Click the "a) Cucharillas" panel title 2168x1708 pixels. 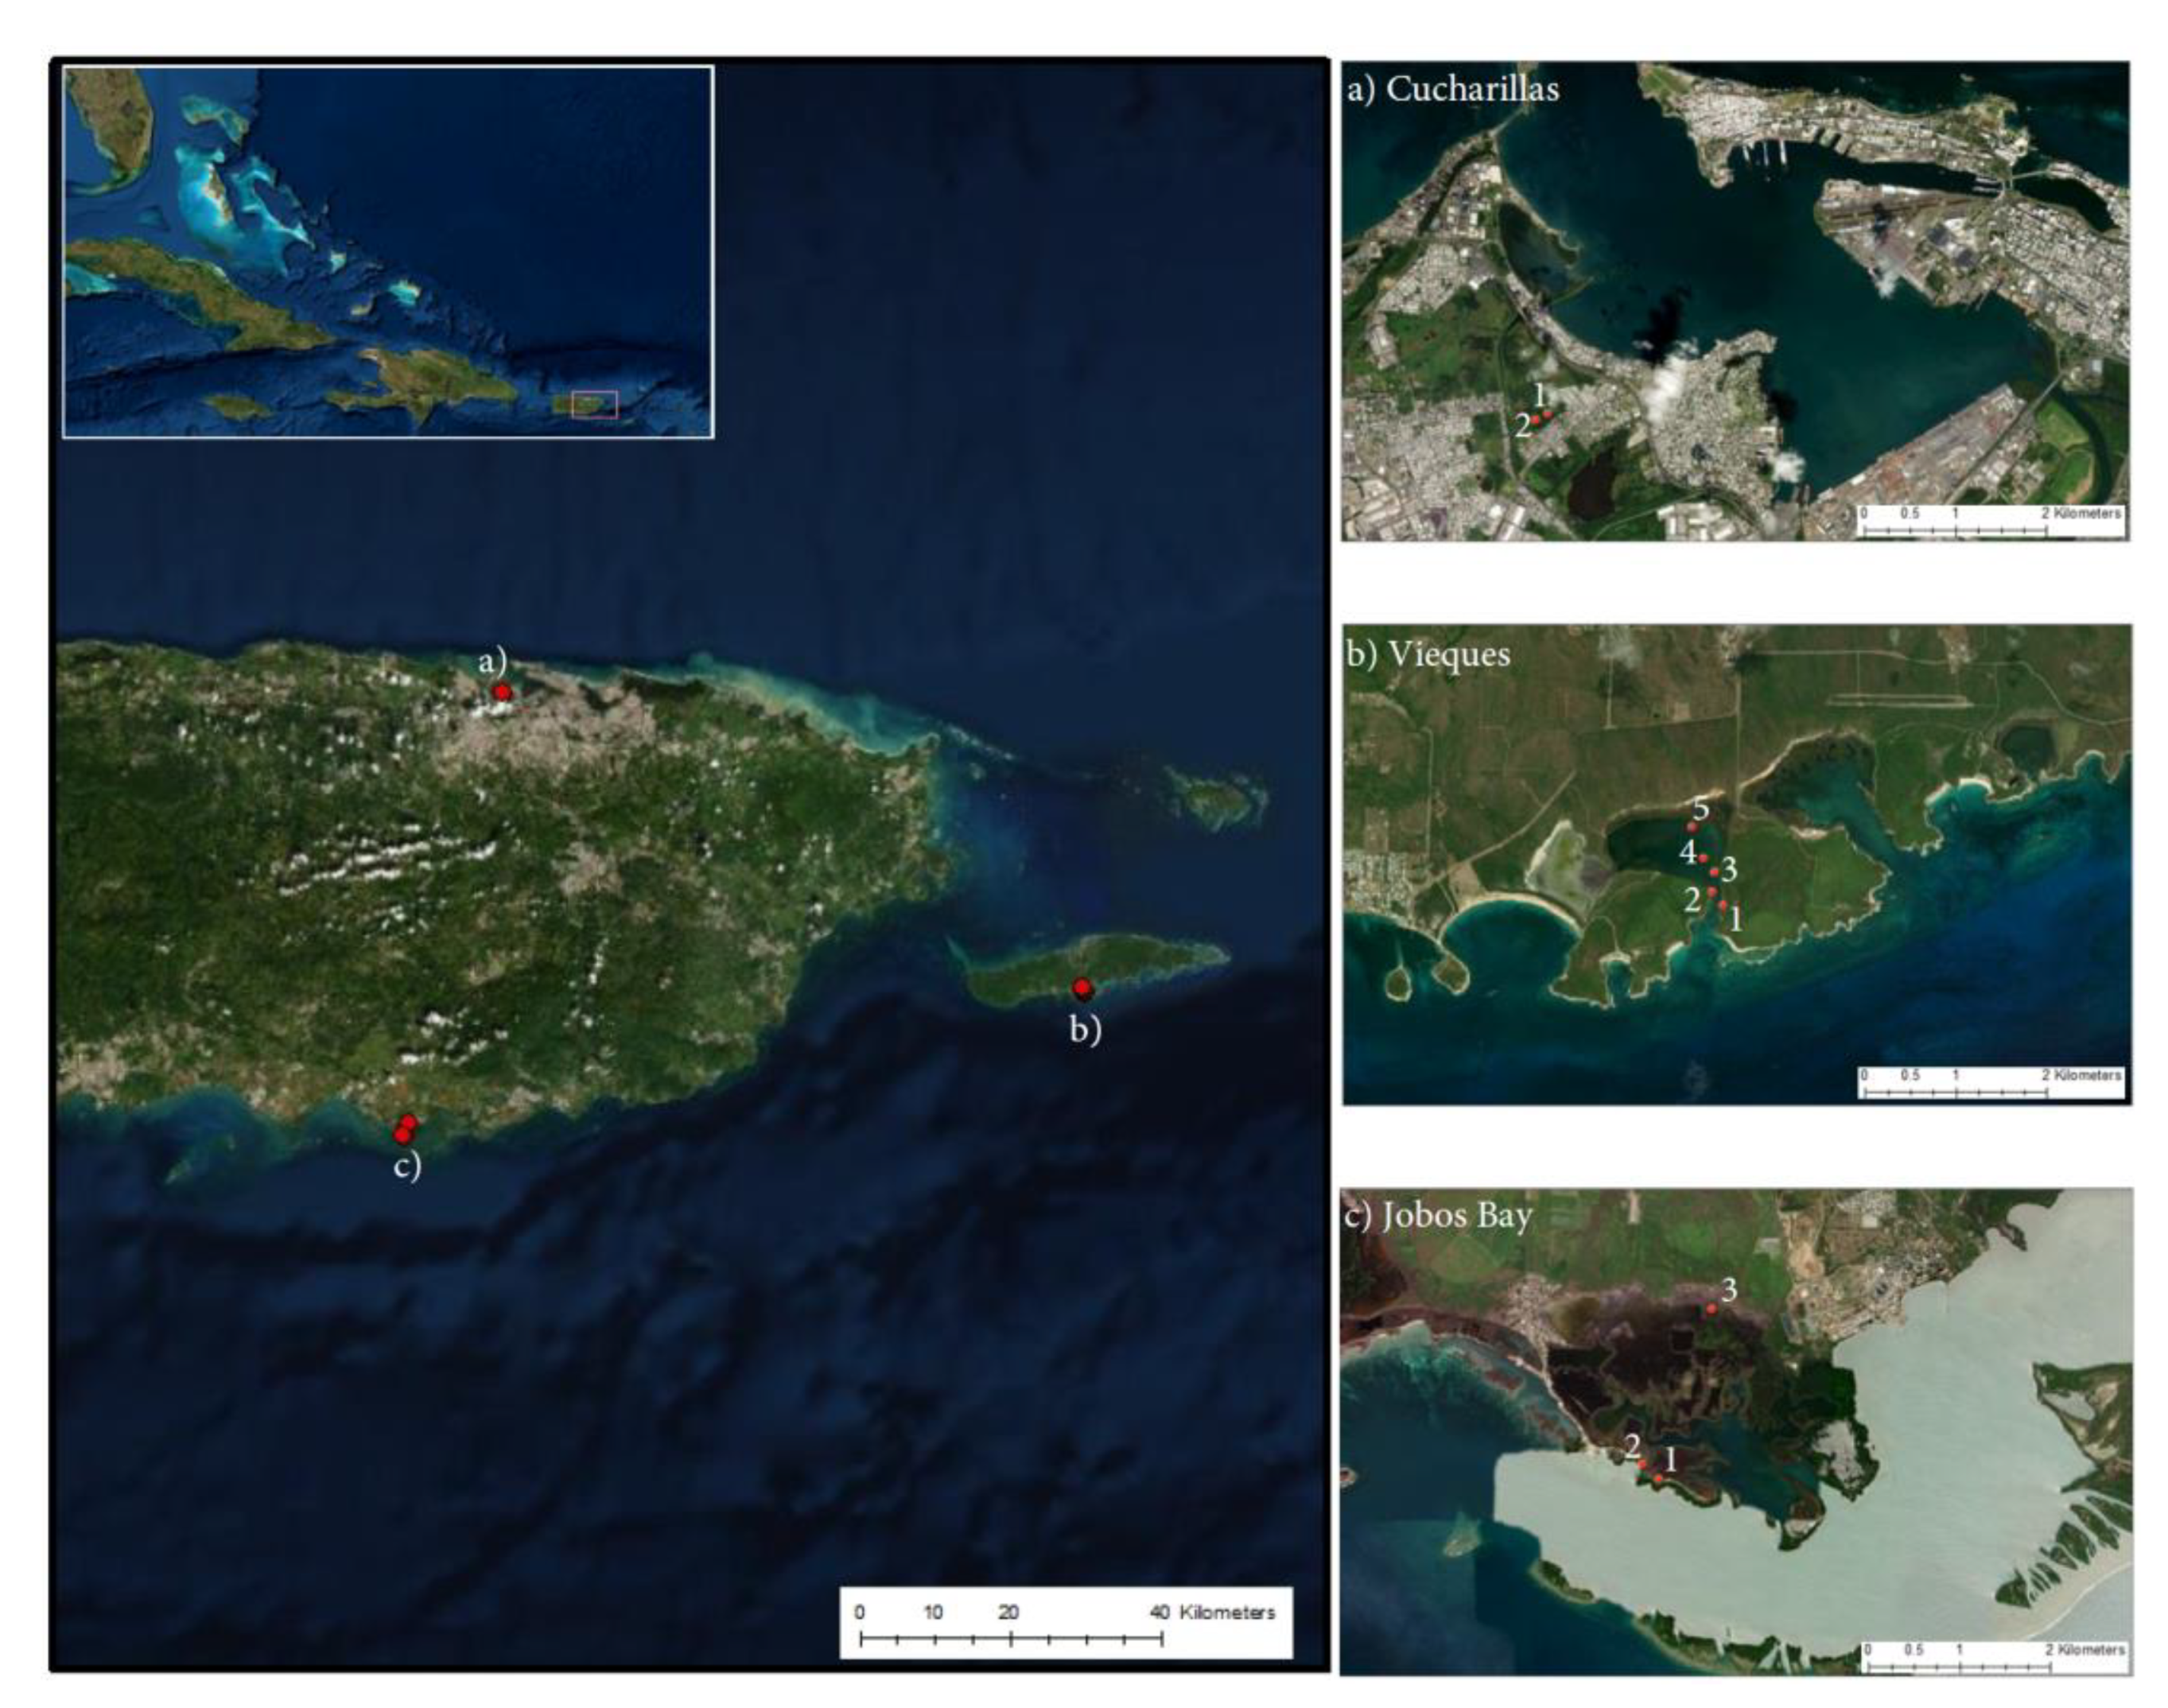coord(1453,89)
